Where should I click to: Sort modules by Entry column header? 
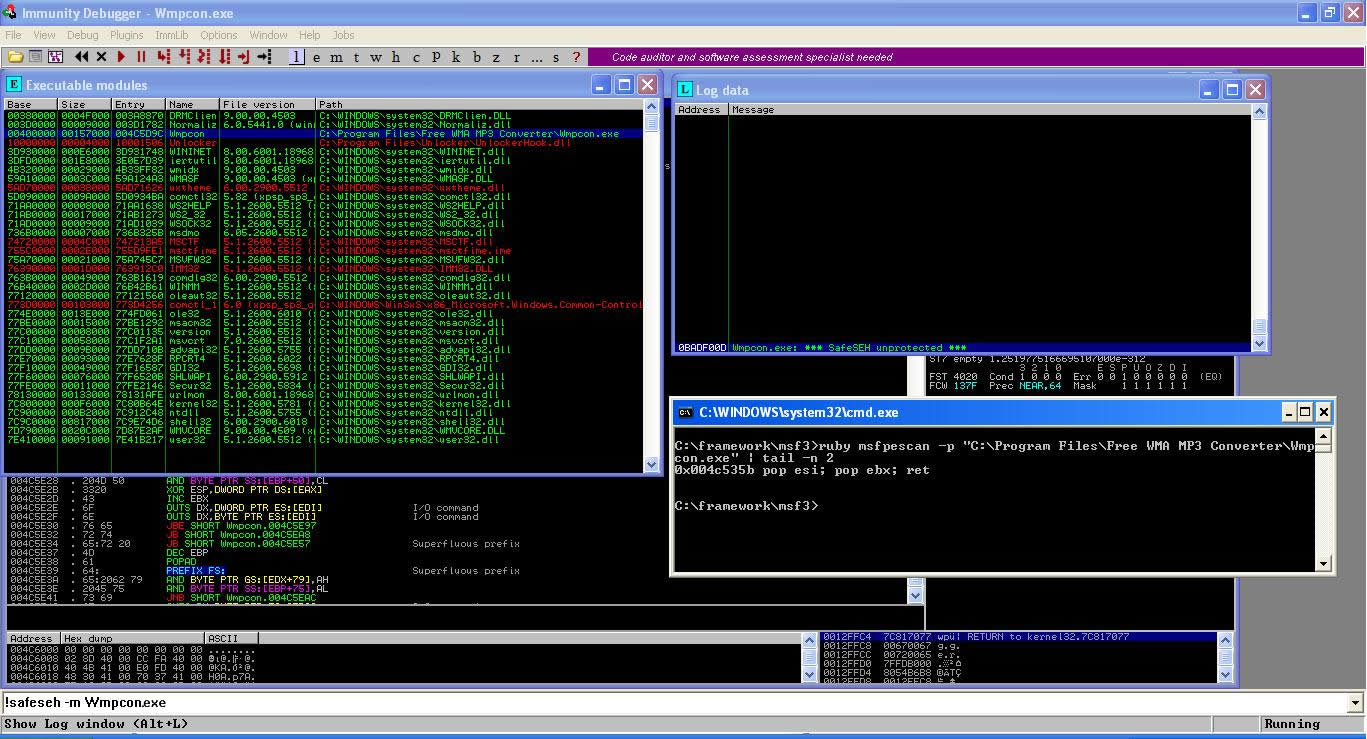pyautogui.click(x=139, y=104)
